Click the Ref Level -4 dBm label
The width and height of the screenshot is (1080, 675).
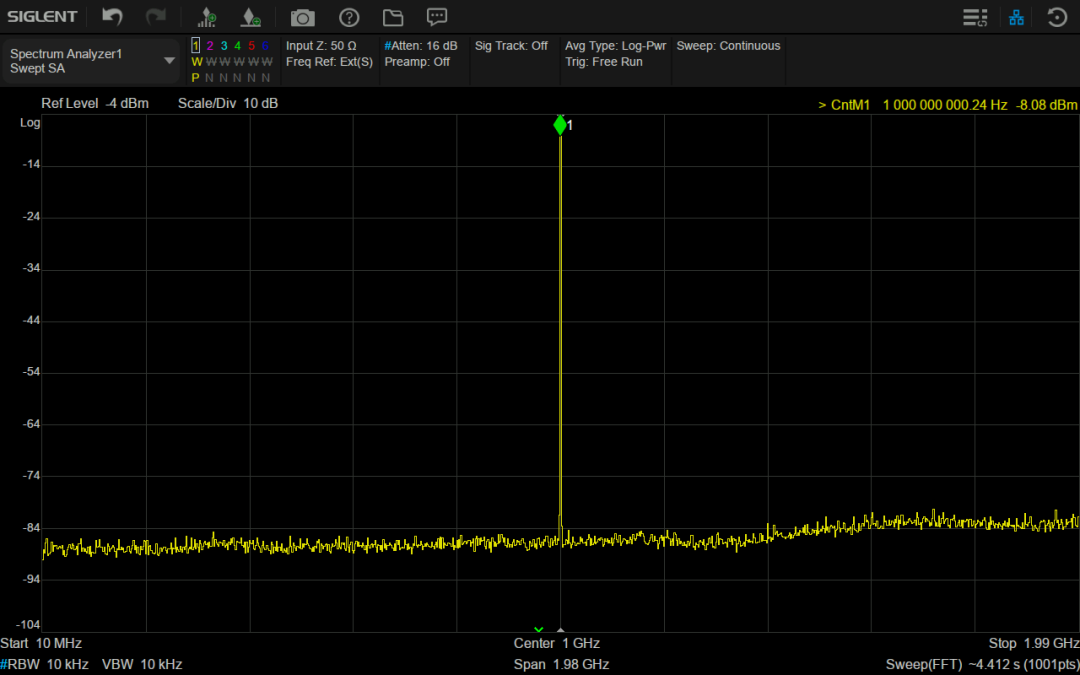[95, 104]
